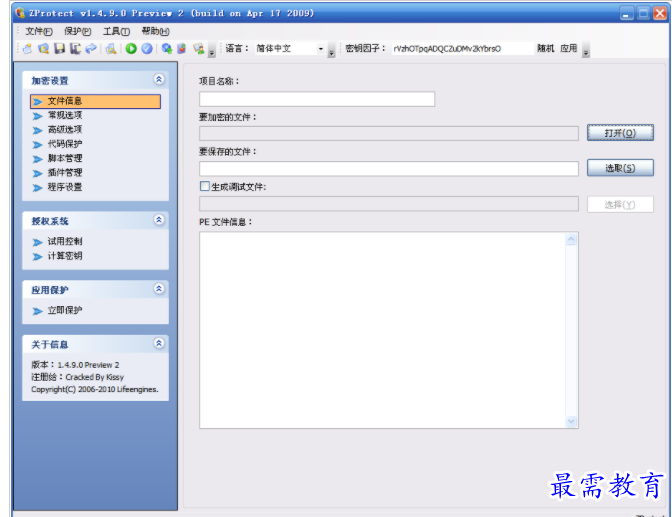This screenshot has width=672, height=517.
Task: Click the 选取(S) button
Action: coord(620,168)
